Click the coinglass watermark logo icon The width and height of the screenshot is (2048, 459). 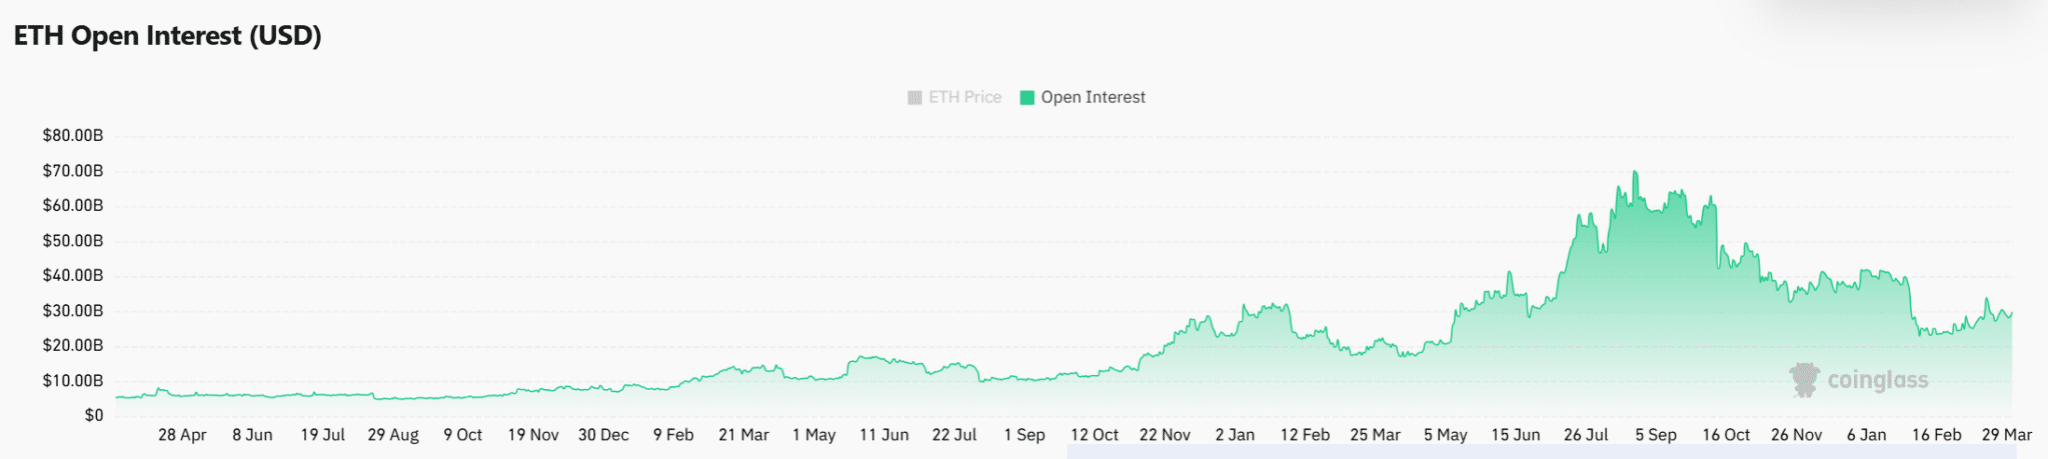tap(1804, 380)
